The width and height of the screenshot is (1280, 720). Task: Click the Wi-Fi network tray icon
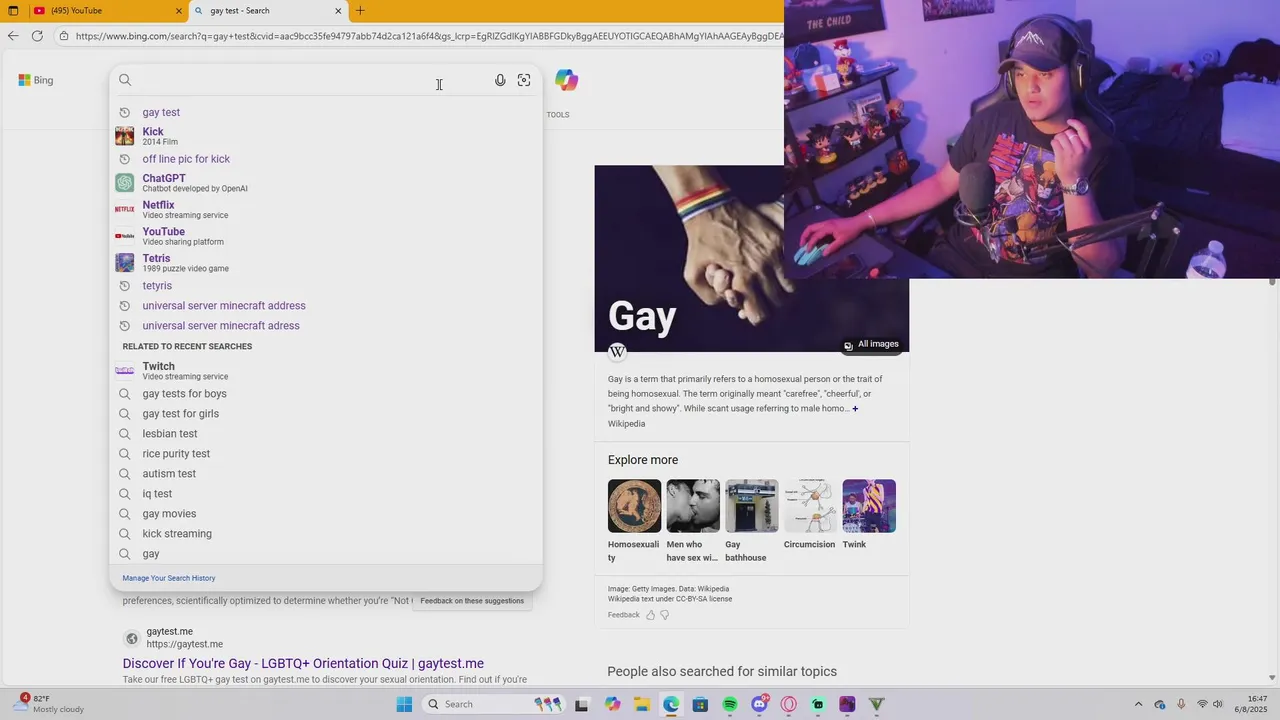pos(1202,704)
